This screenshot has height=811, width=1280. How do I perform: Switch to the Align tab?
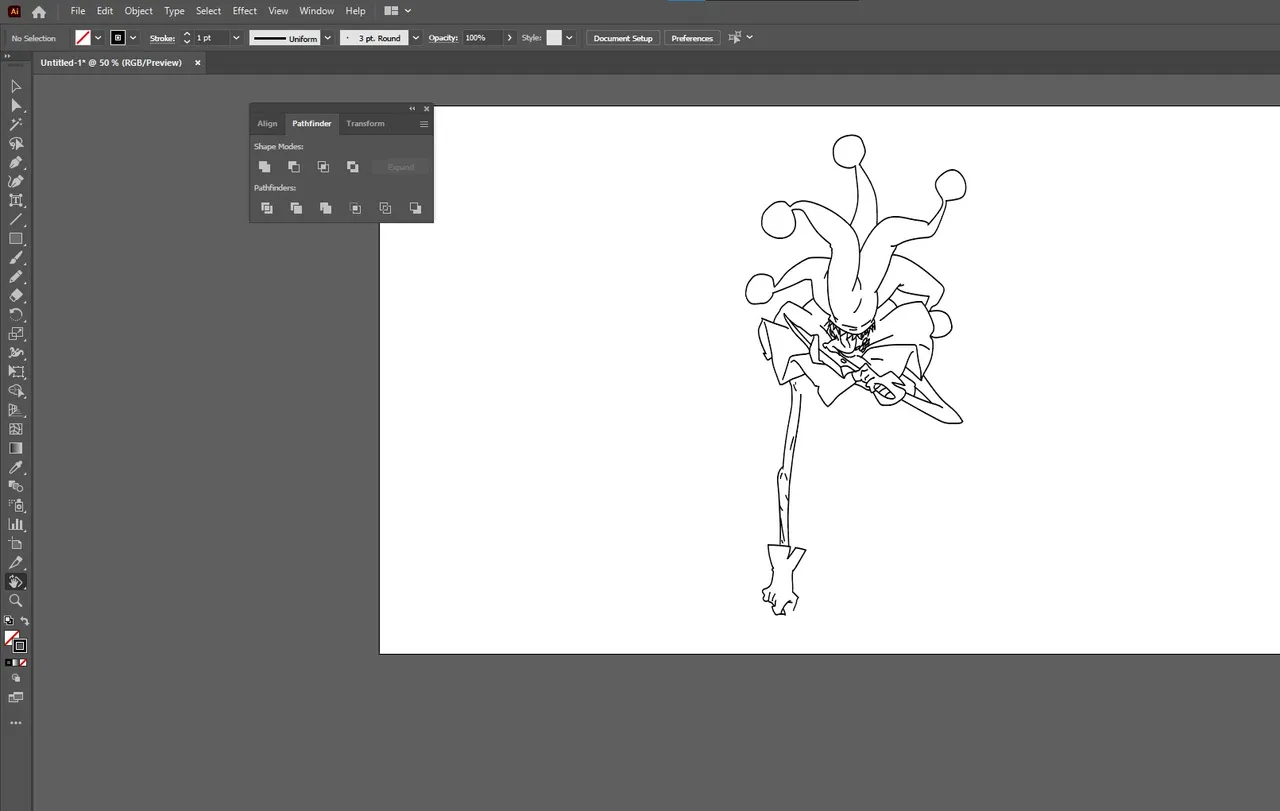267,124
